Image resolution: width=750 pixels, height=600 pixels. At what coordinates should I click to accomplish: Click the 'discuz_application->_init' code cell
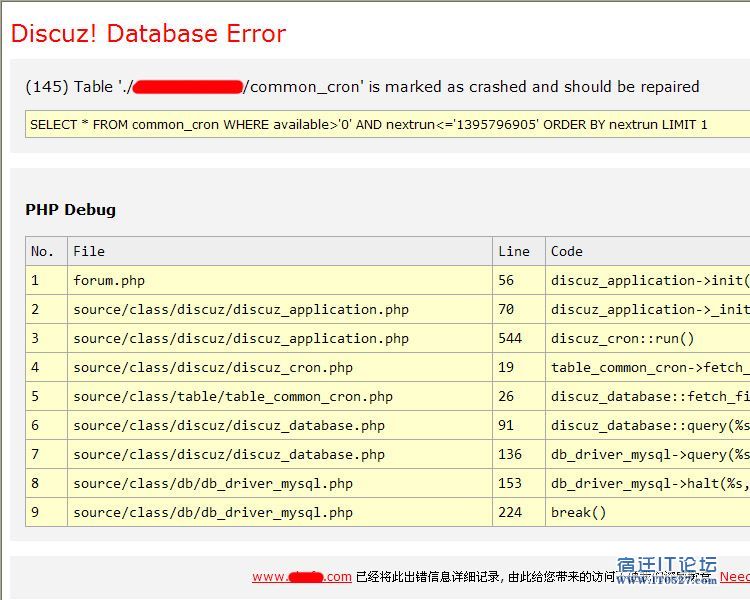click(648, 310)
